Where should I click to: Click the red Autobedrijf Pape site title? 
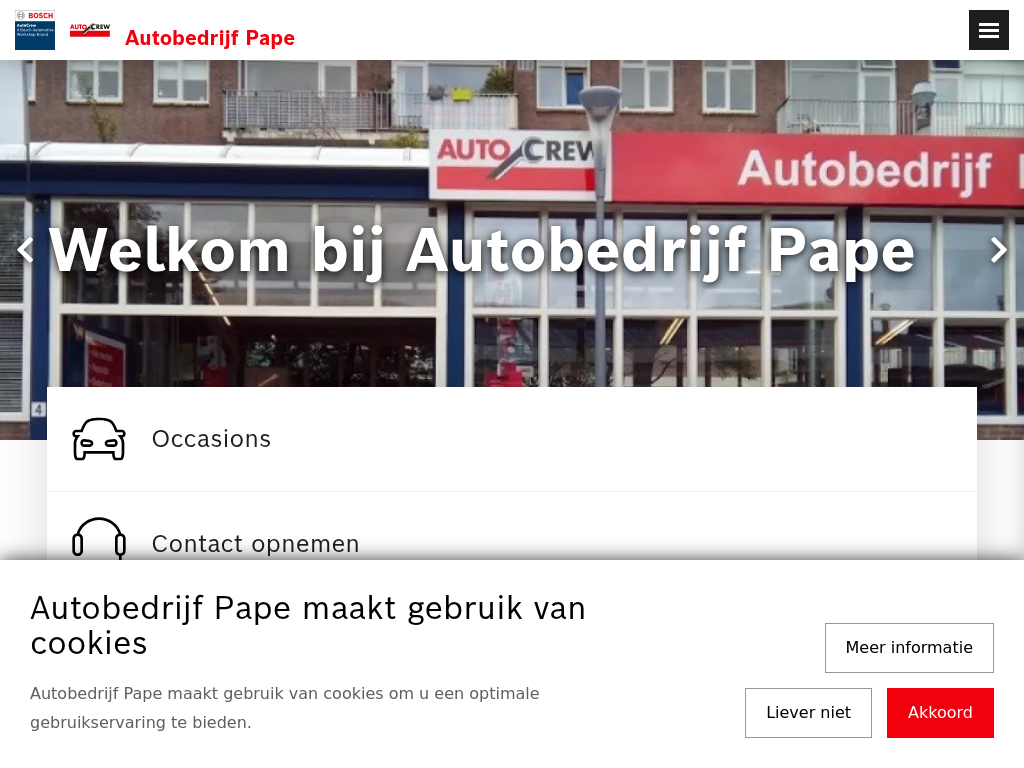pos(210,38)
